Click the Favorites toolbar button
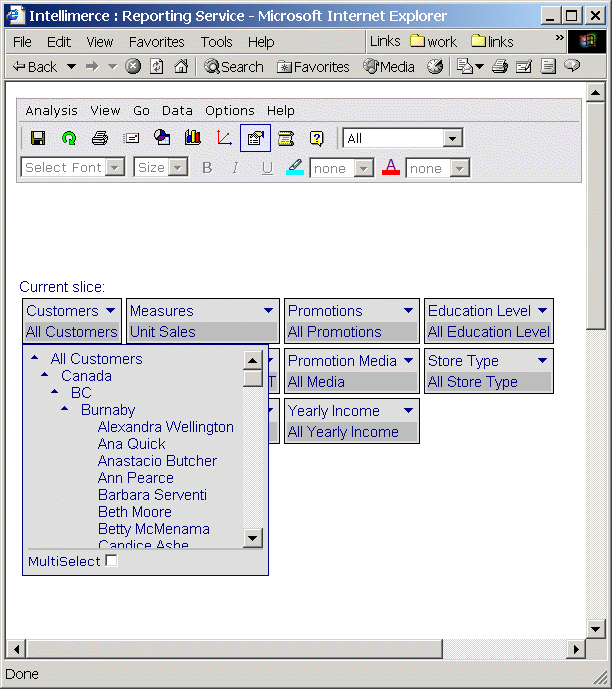Screen dimensions: 612x689 coord(313,67)
